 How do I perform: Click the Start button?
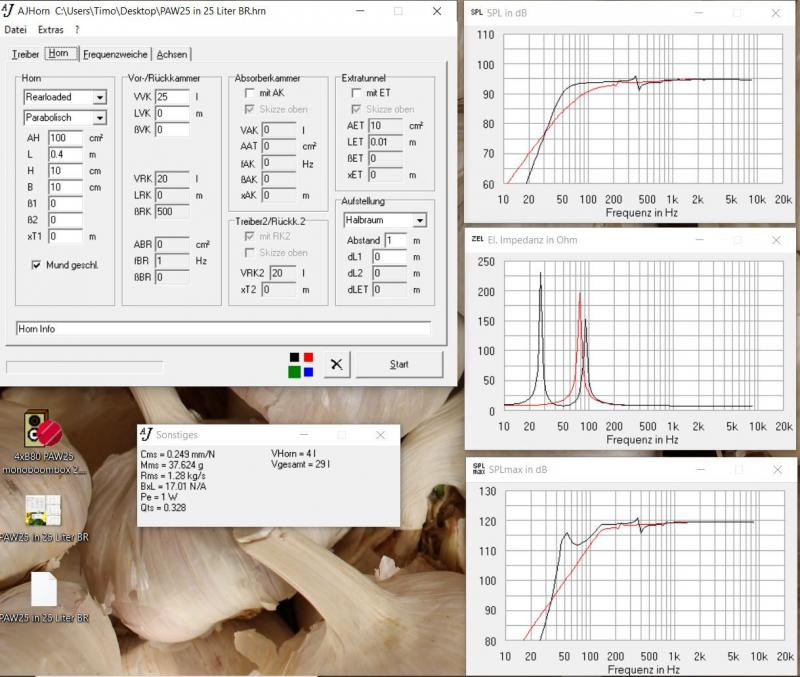tap(399, 364)
